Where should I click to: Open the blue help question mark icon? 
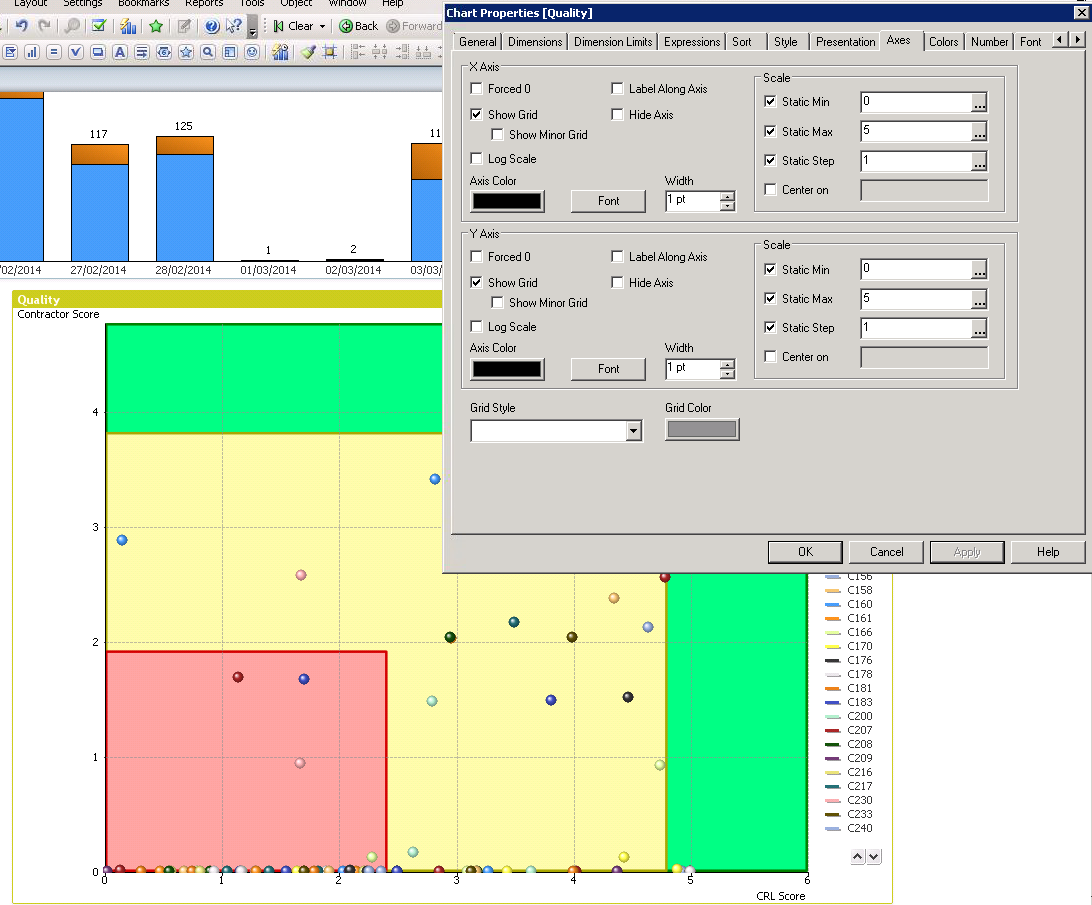tap(212, 26)
